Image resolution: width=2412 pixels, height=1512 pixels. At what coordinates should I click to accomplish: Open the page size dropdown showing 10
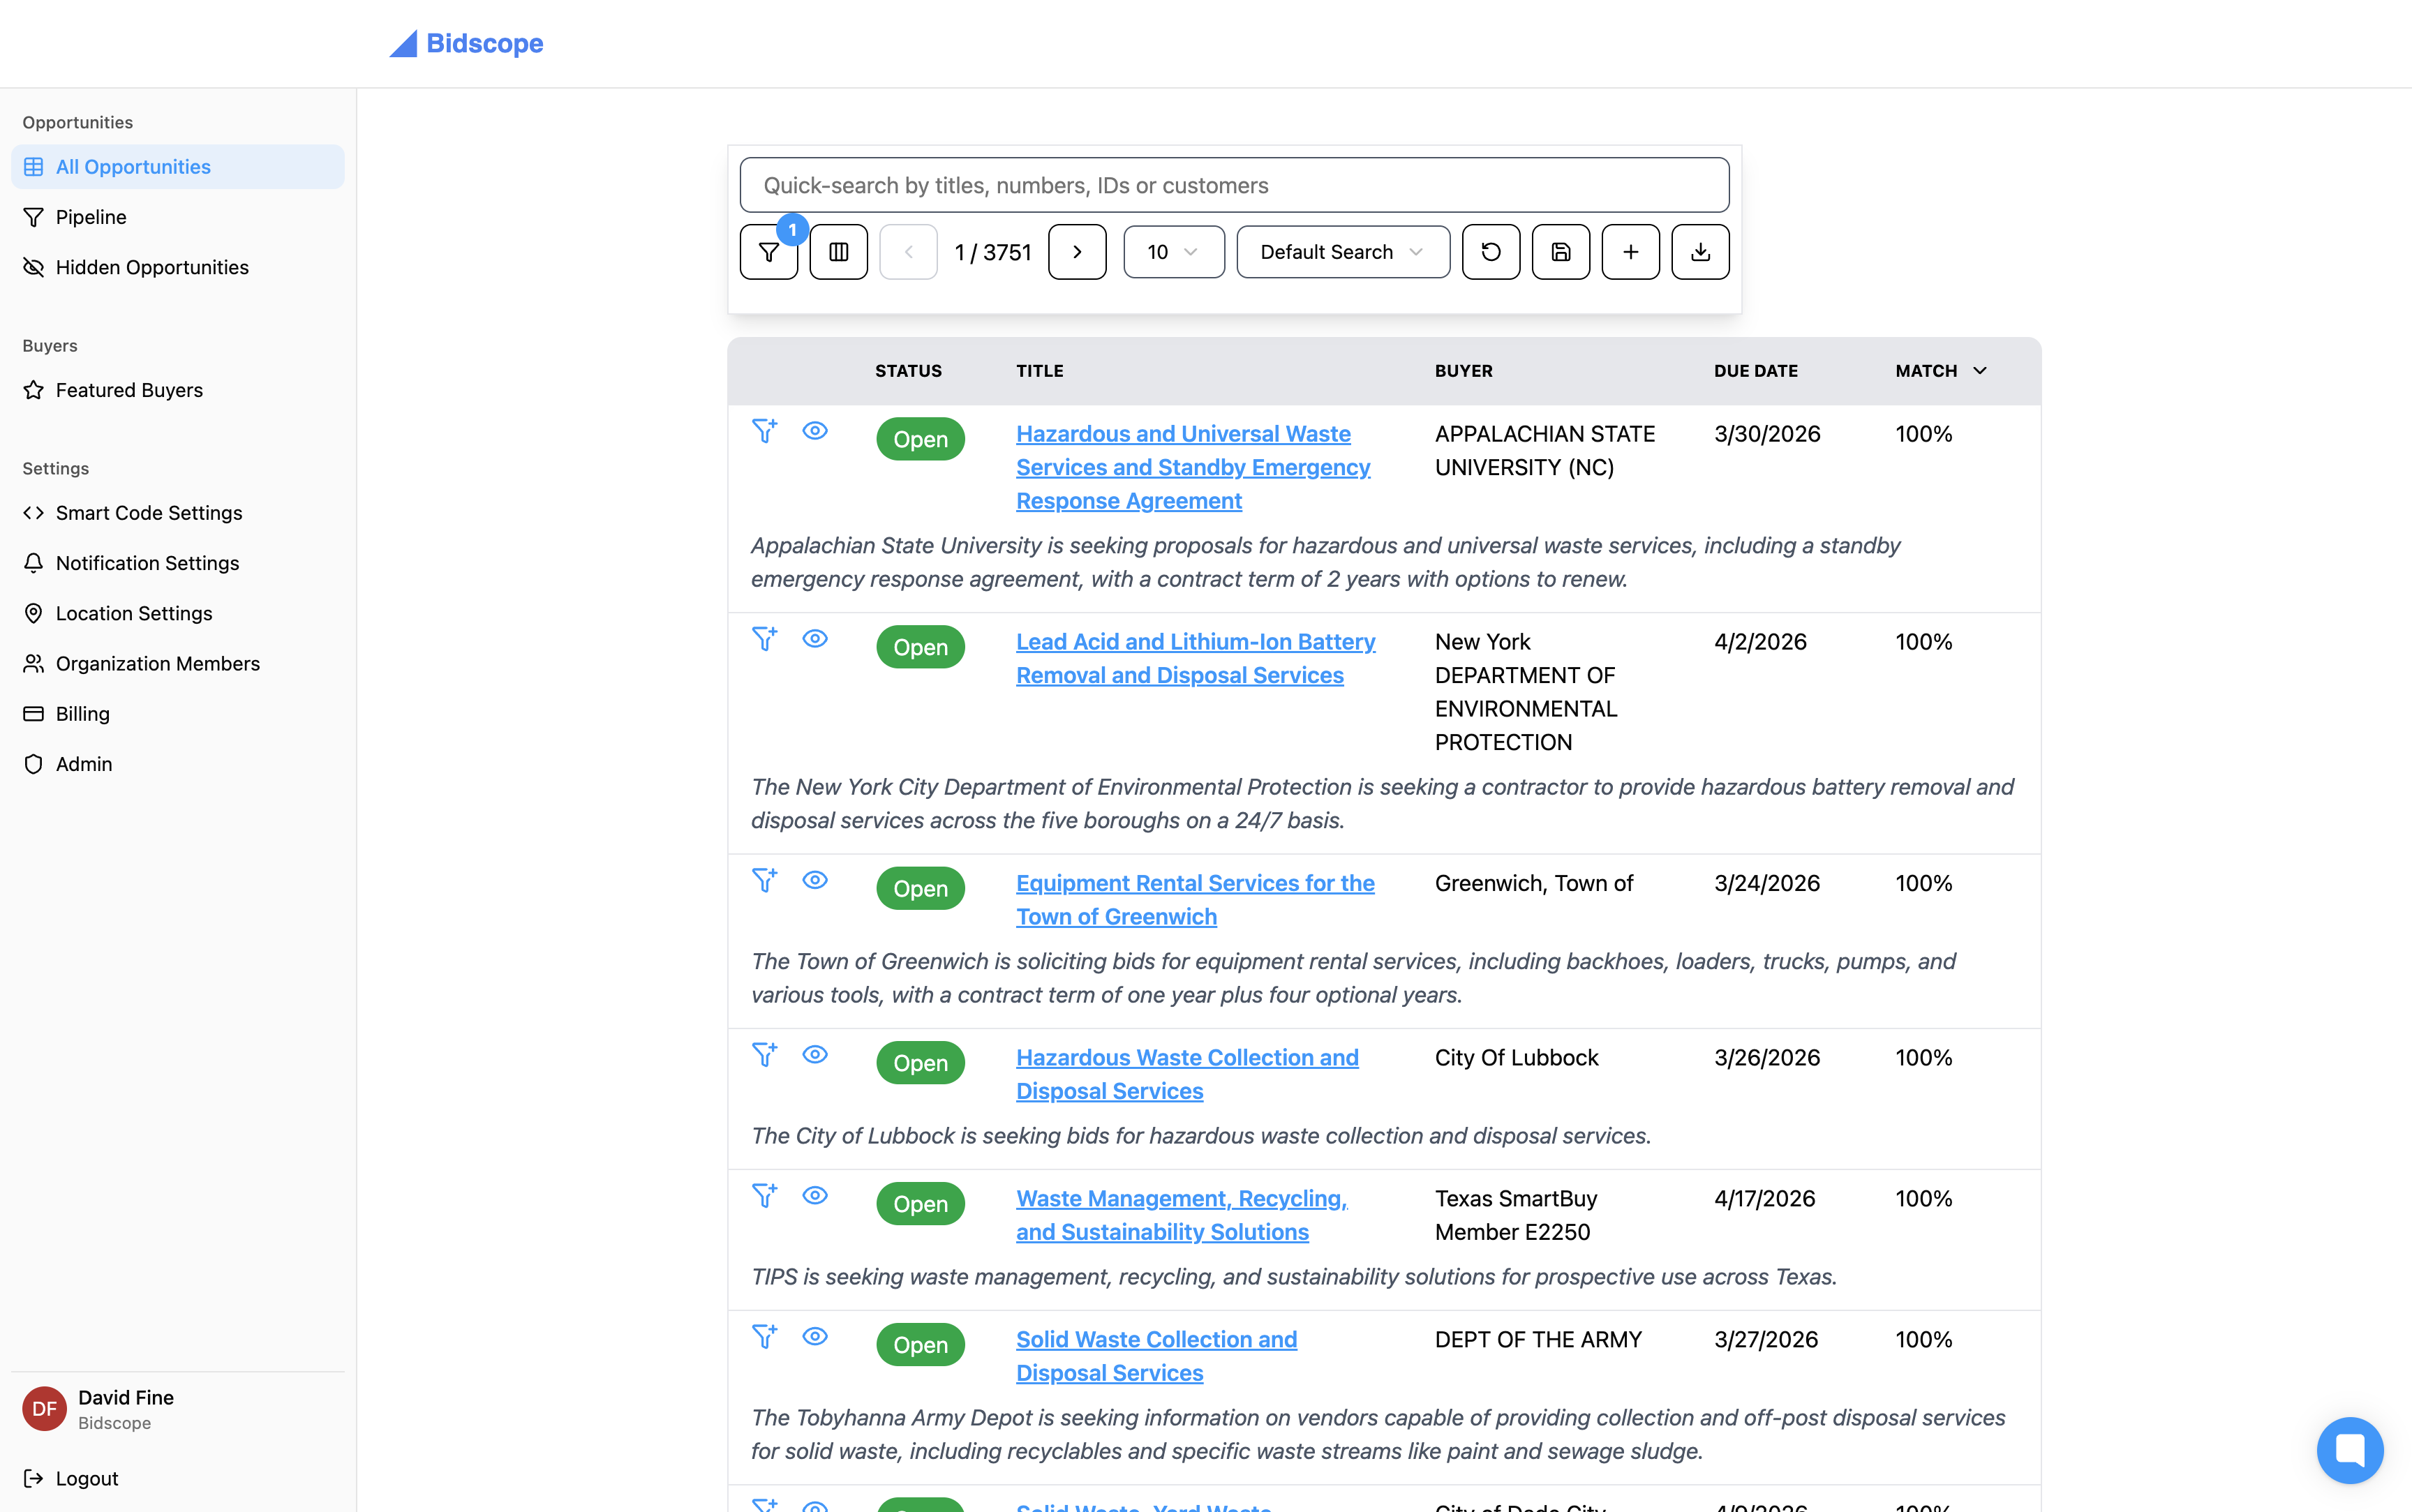point(1173,252)
